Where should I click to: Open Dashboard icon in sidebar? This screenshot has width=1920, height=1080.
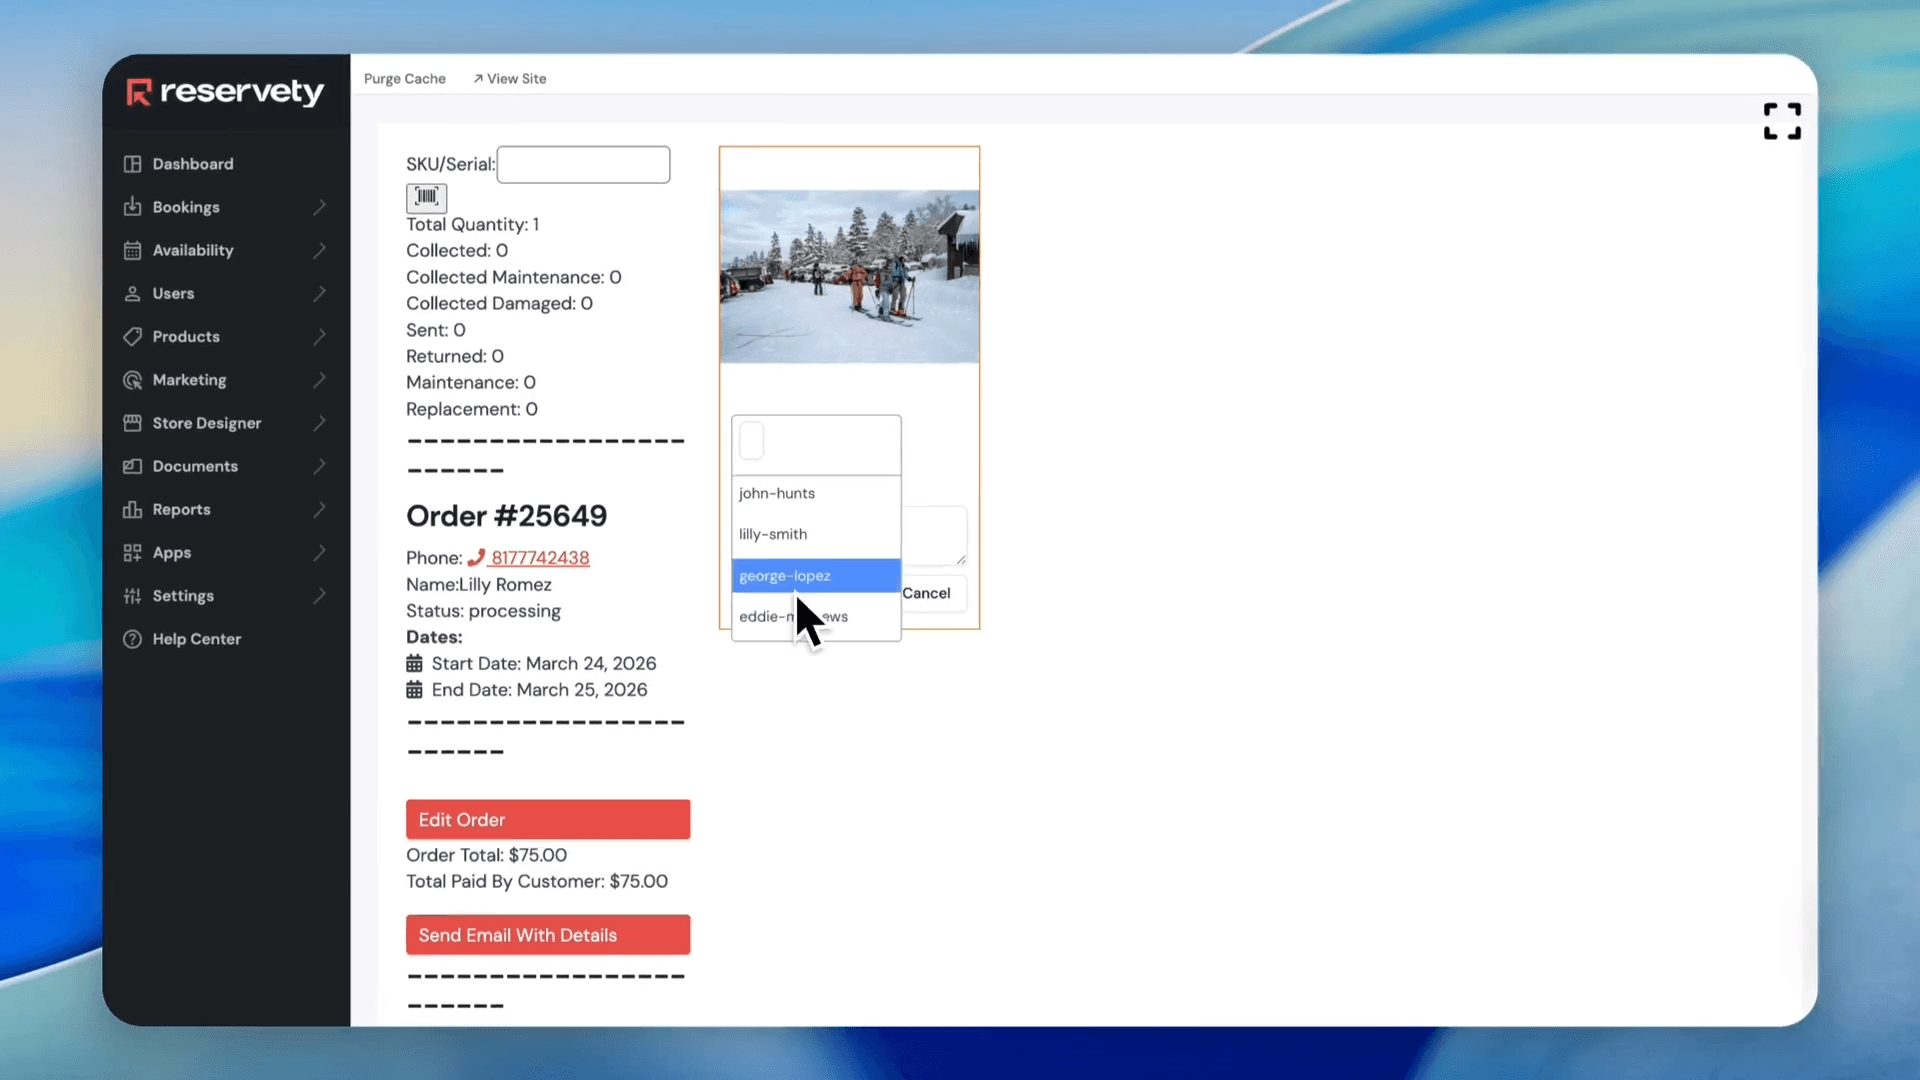(x=132, y=164)
